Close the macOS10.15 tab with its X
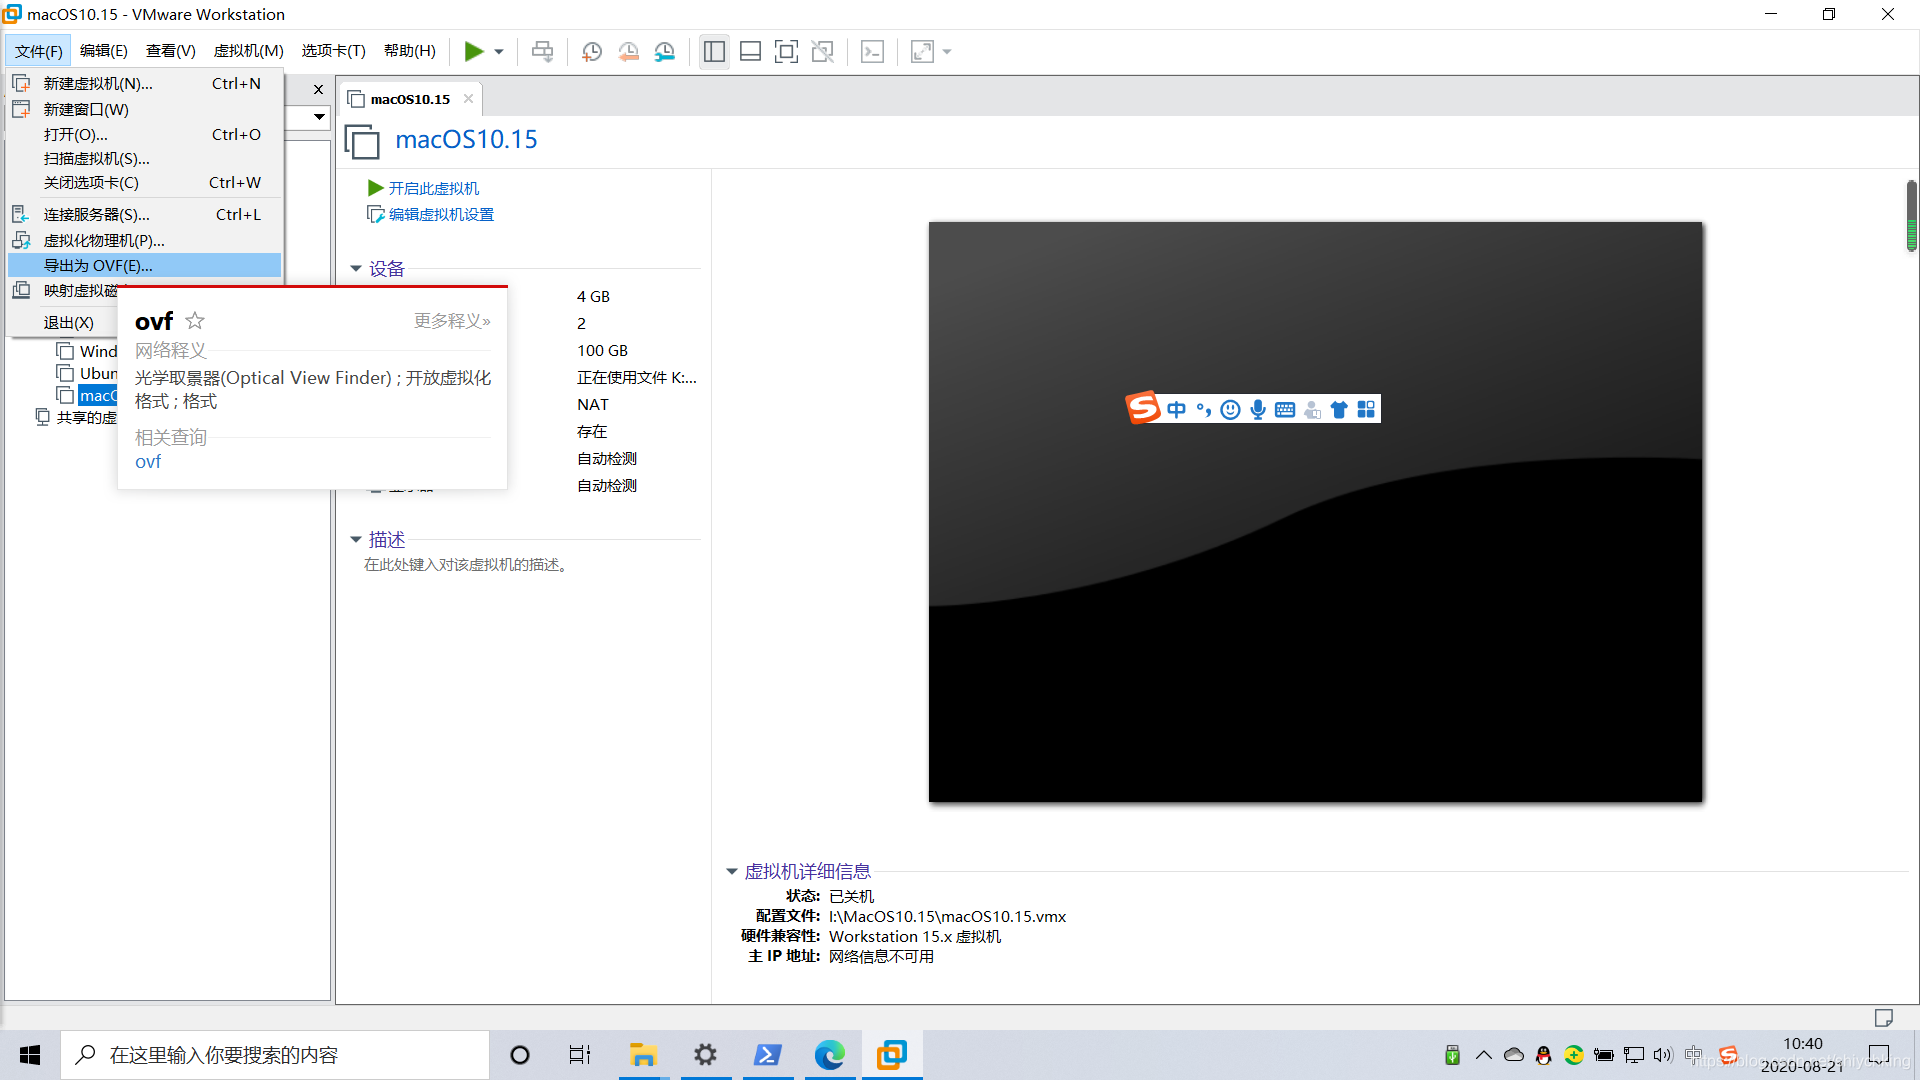Screen dimensions: 1920x1080 coord(468,99)
